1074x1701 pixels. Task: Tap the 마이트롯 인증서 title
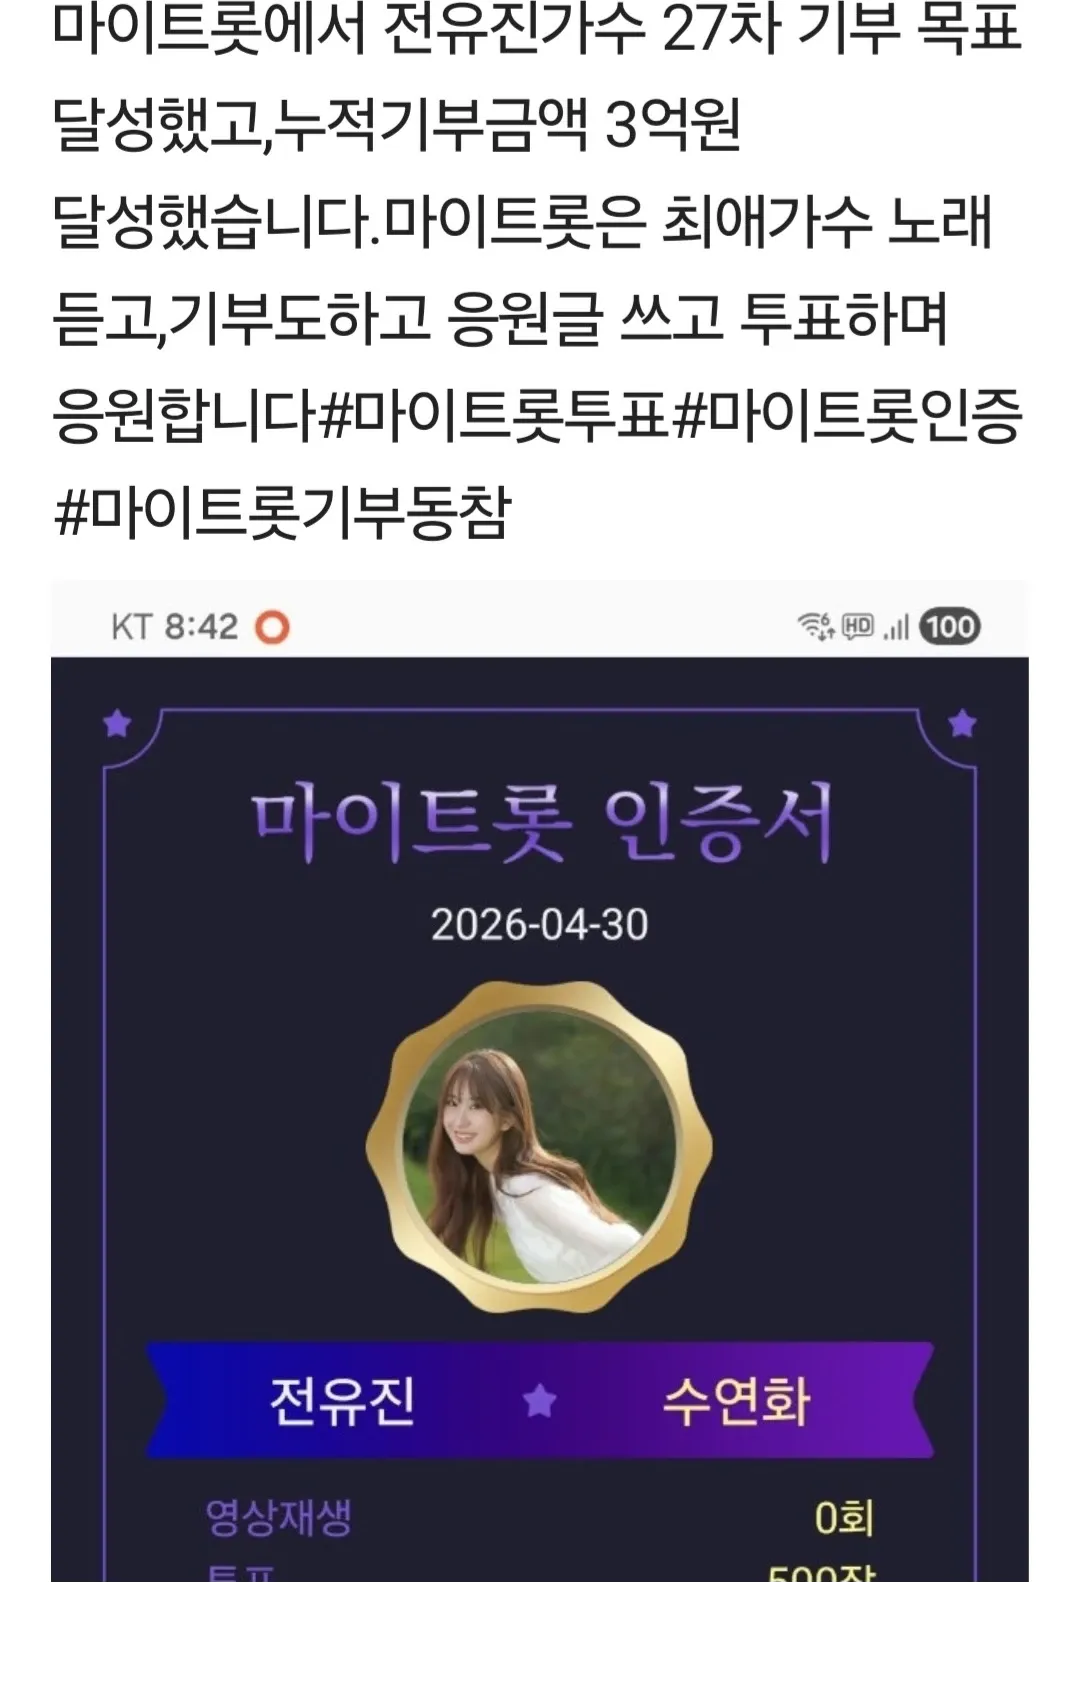(x=540, y=825)
